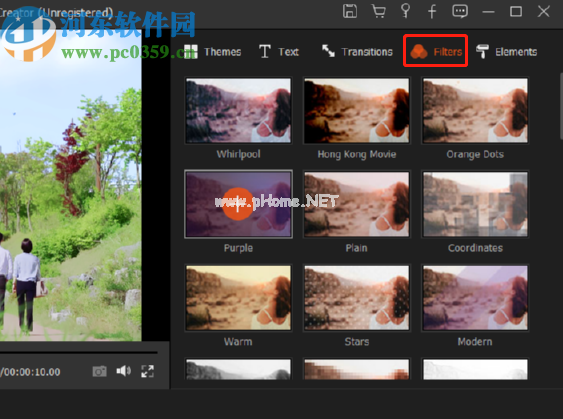This screenshot has width=563, height=419.
Task: Open the feedback chat bubble icon
Action: (x=460, y=11)
